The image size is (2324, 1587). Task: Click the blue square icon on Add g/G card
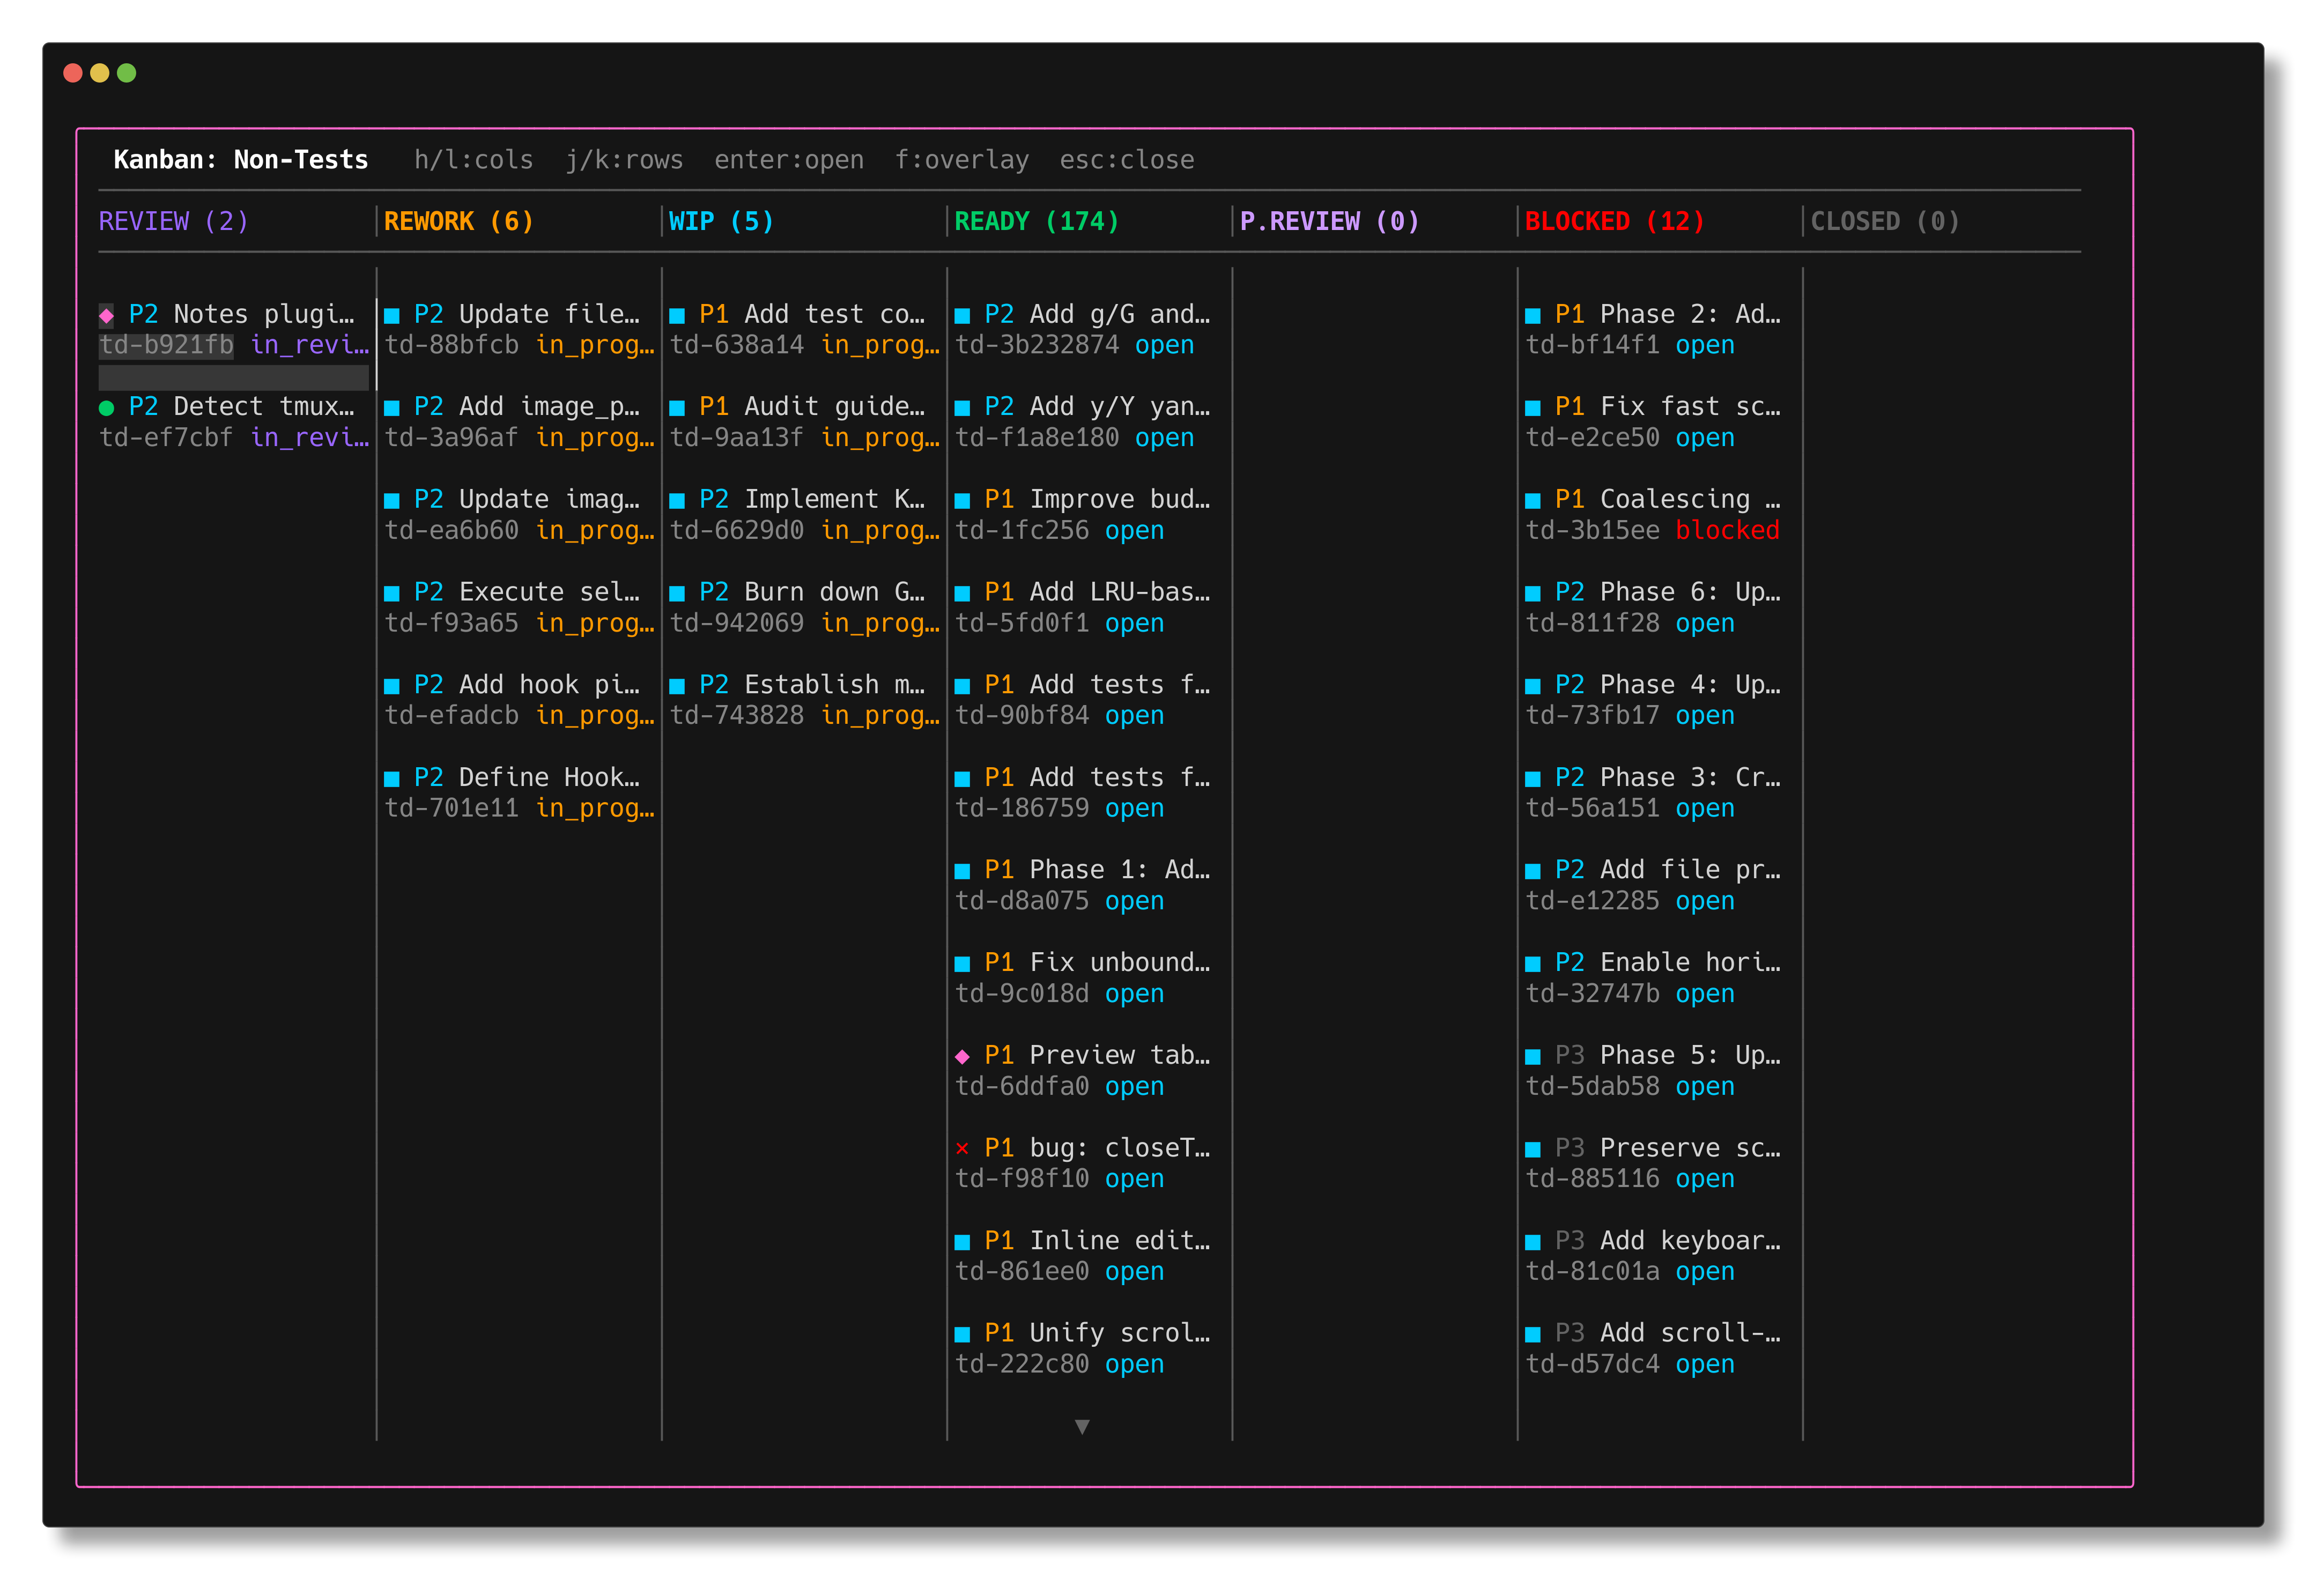pos(963,314)
